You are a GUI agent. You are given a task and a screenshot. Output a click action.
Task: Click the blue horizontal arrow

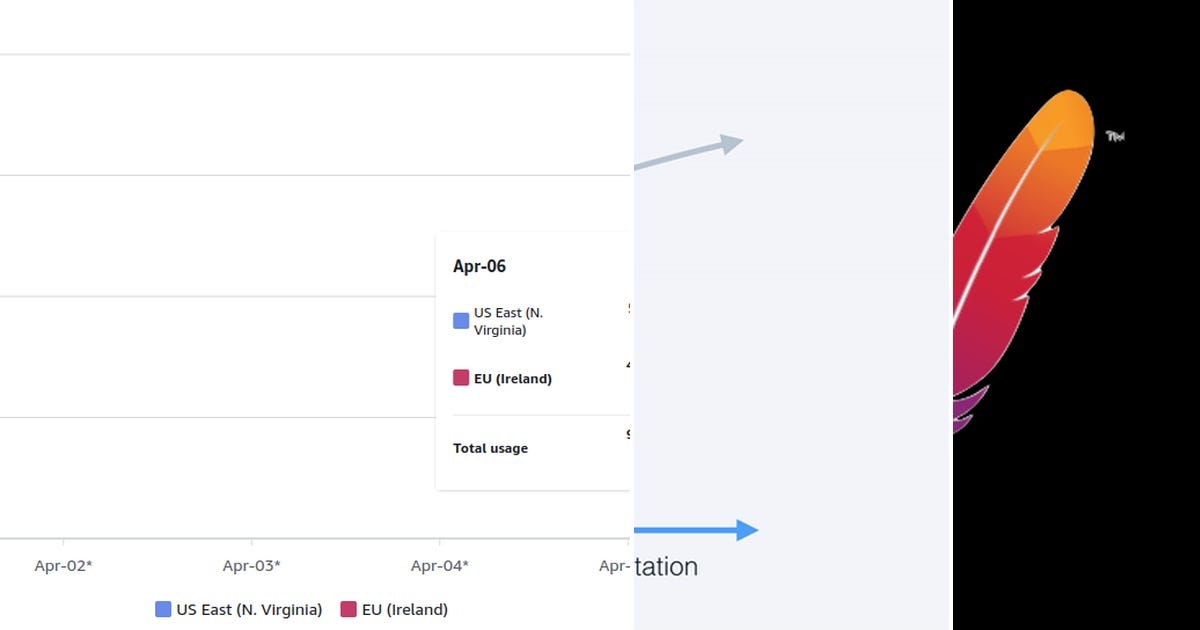696,530
